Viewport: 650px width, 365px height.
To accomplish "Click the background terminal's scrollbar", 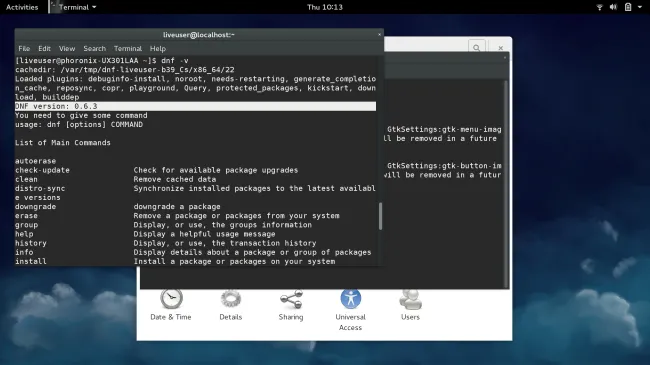I will pyautogui.click(x=506, y=184).
